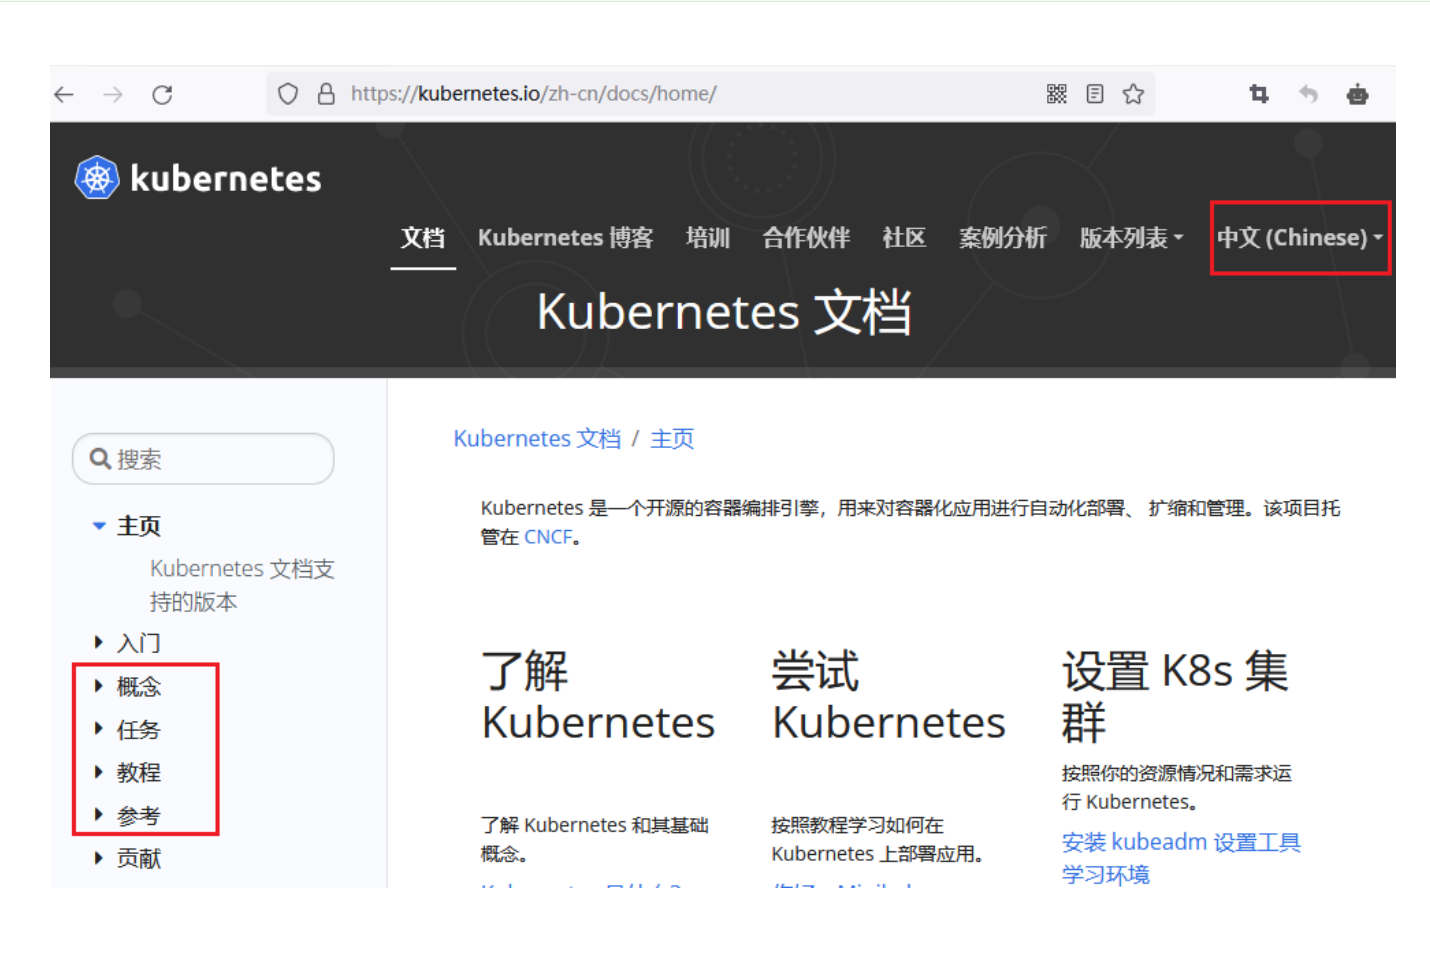Expand the 教程 tree arrow

point(99,772)
